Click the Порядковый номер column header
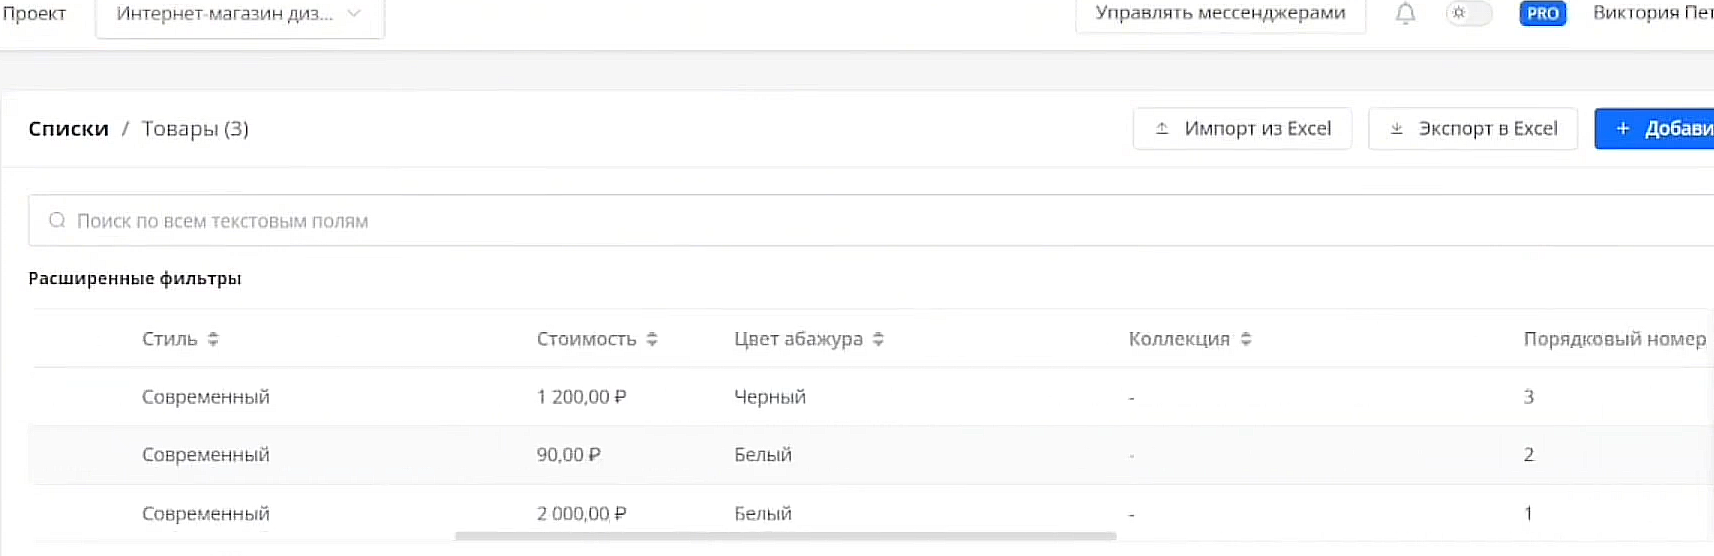 coord(1614,340)
